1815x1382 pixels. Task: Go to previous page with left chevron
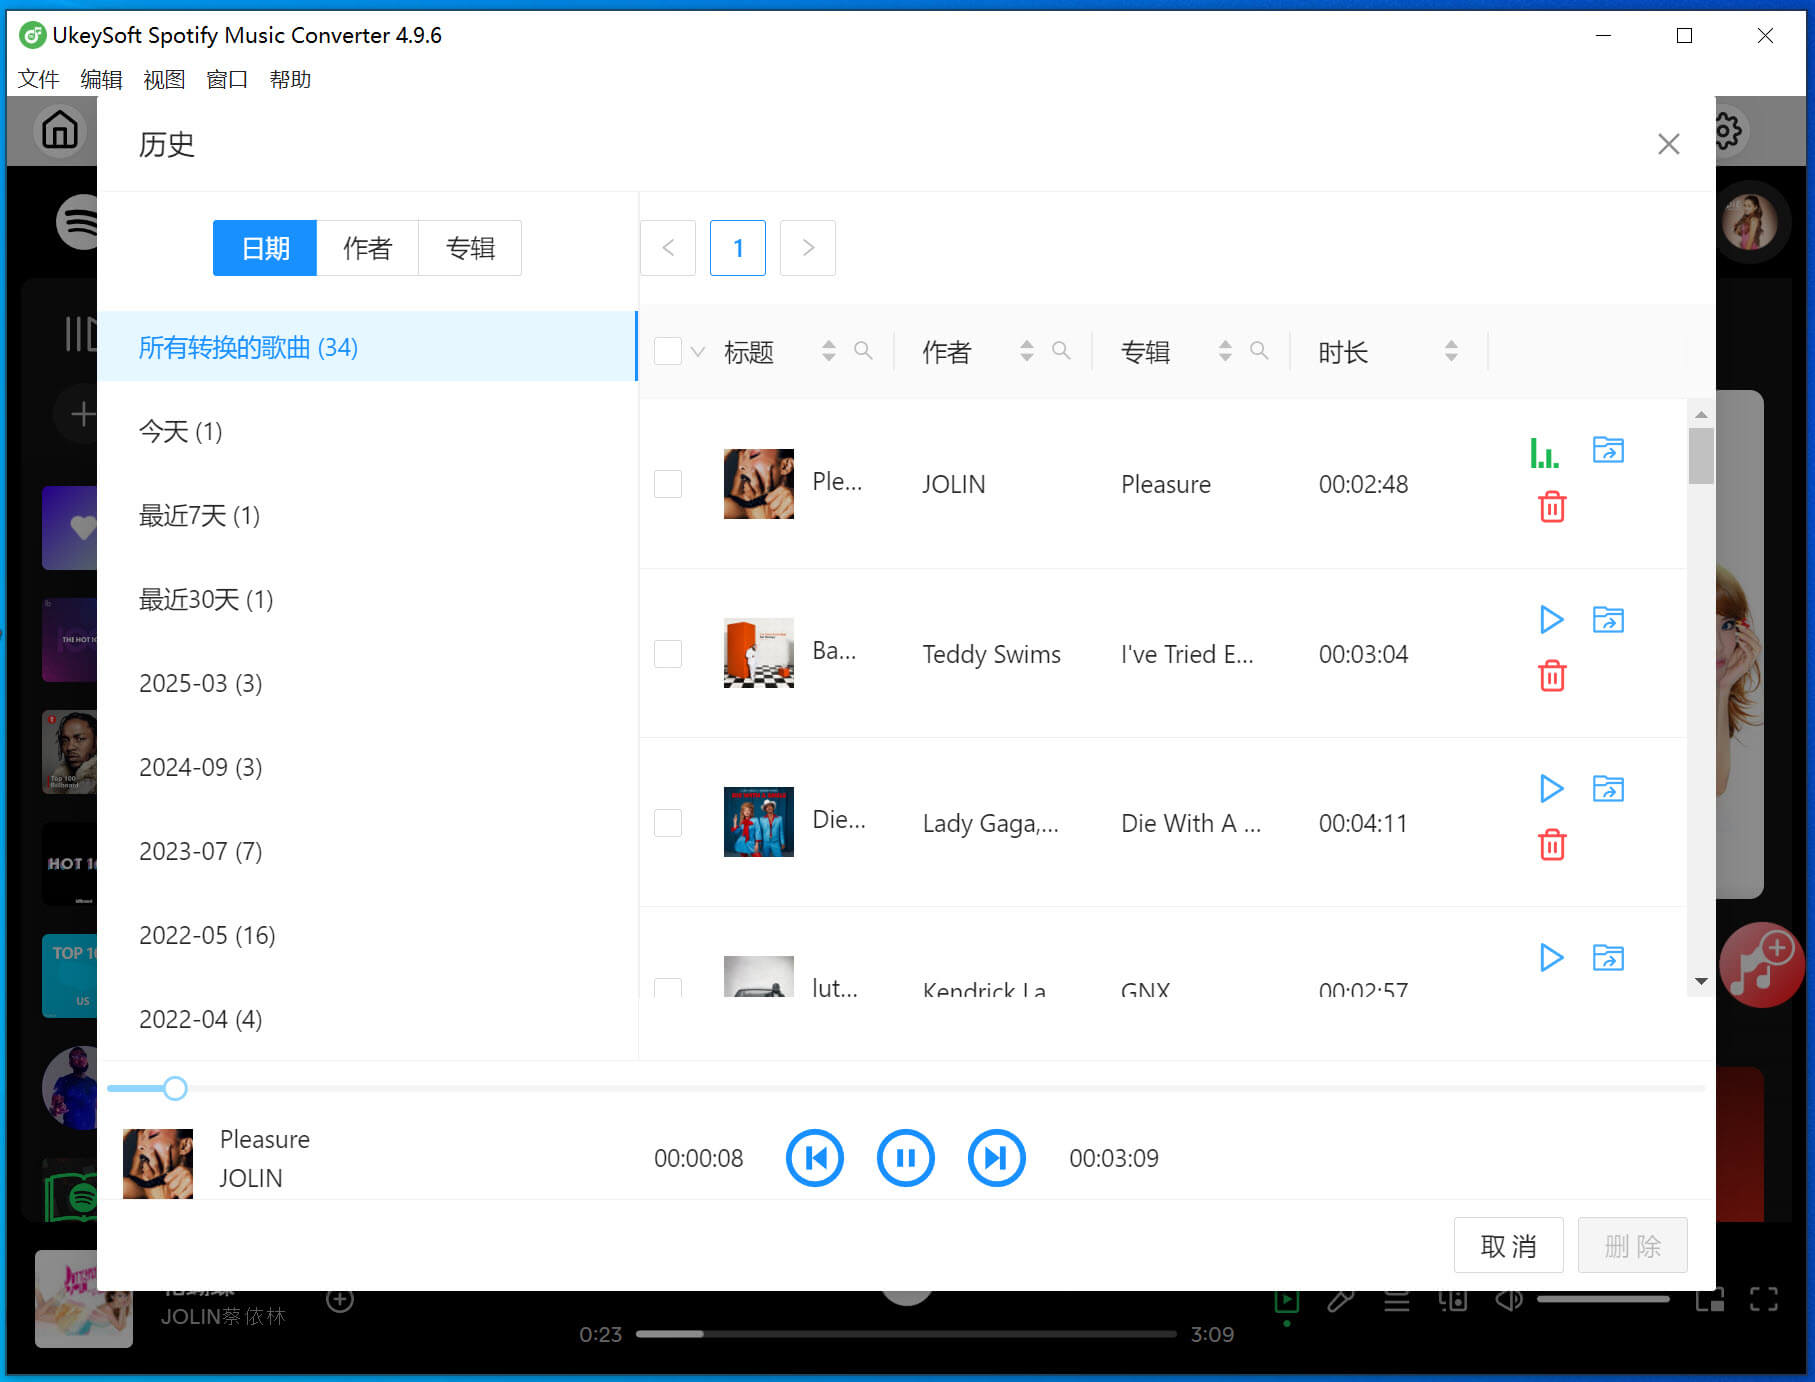pos(668,248)
